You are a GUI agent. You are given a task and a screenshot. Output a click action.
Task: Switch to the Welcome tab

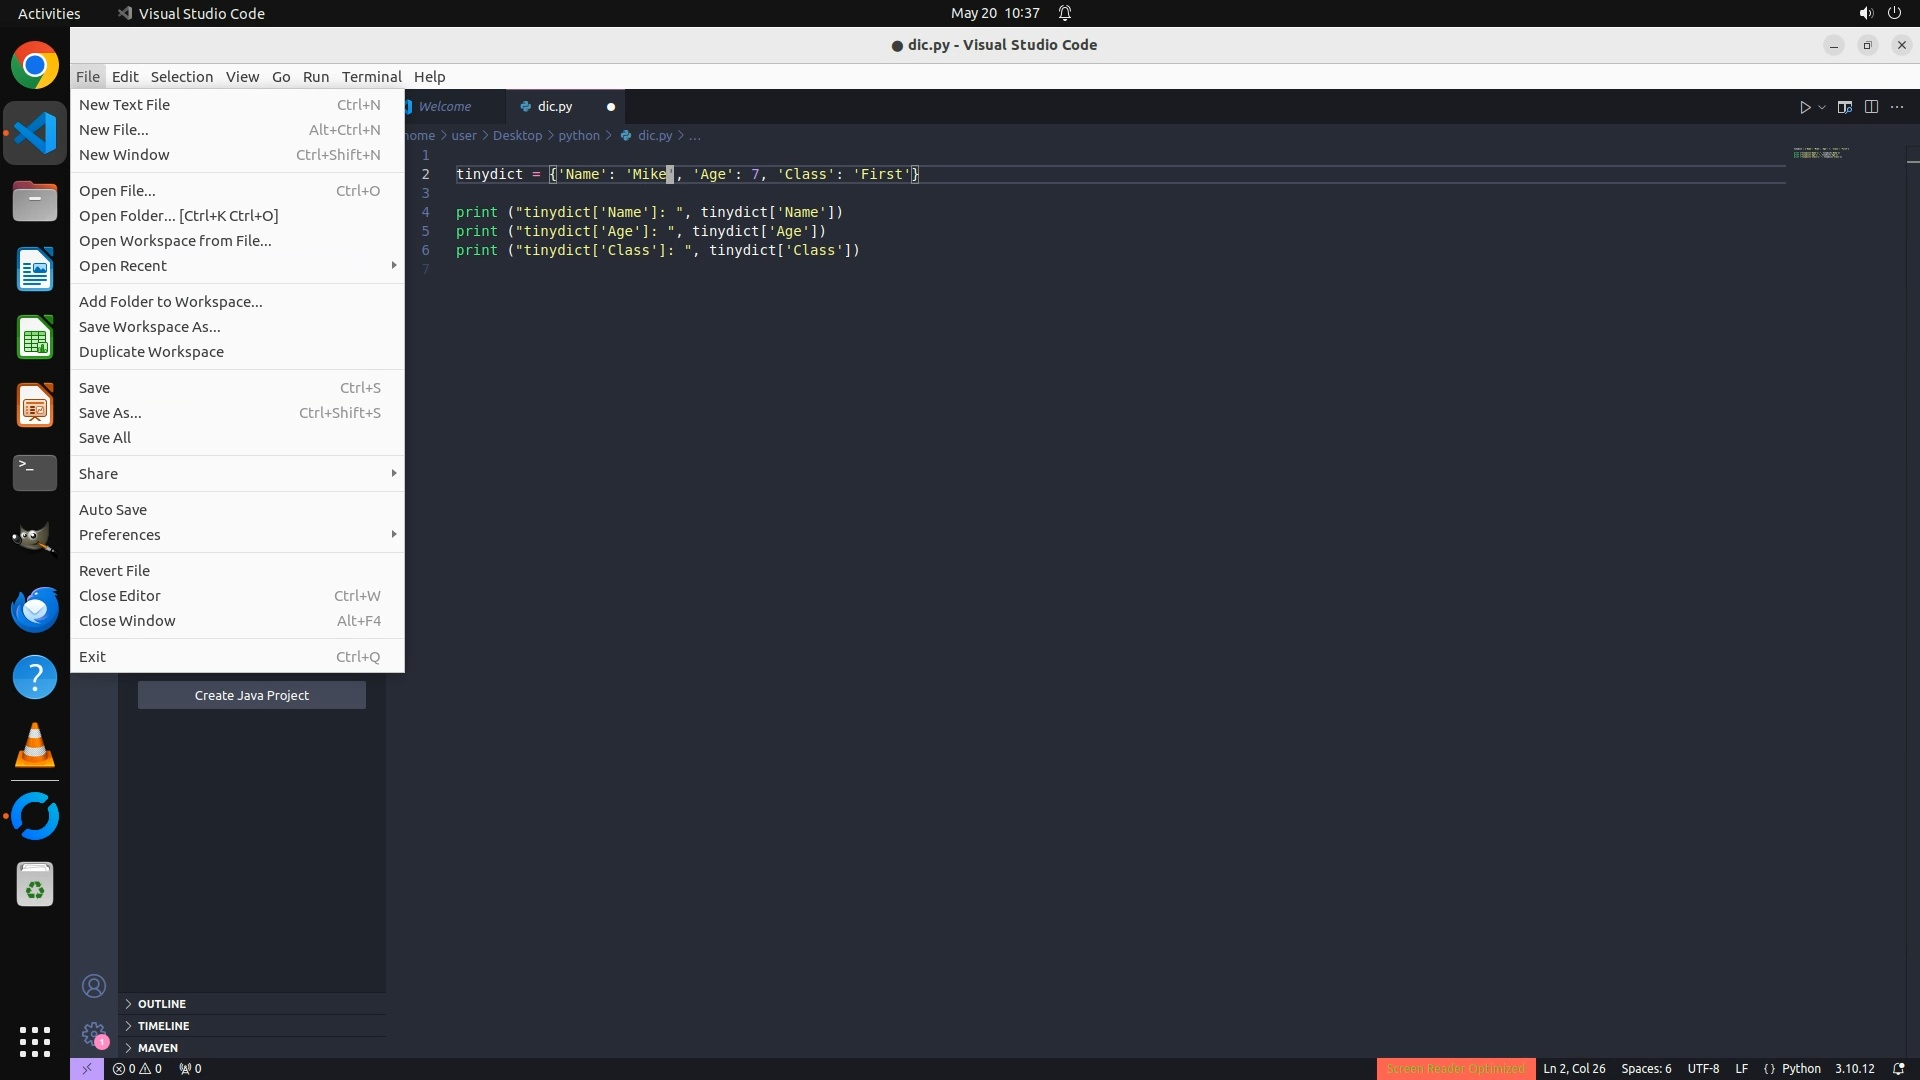445,107
